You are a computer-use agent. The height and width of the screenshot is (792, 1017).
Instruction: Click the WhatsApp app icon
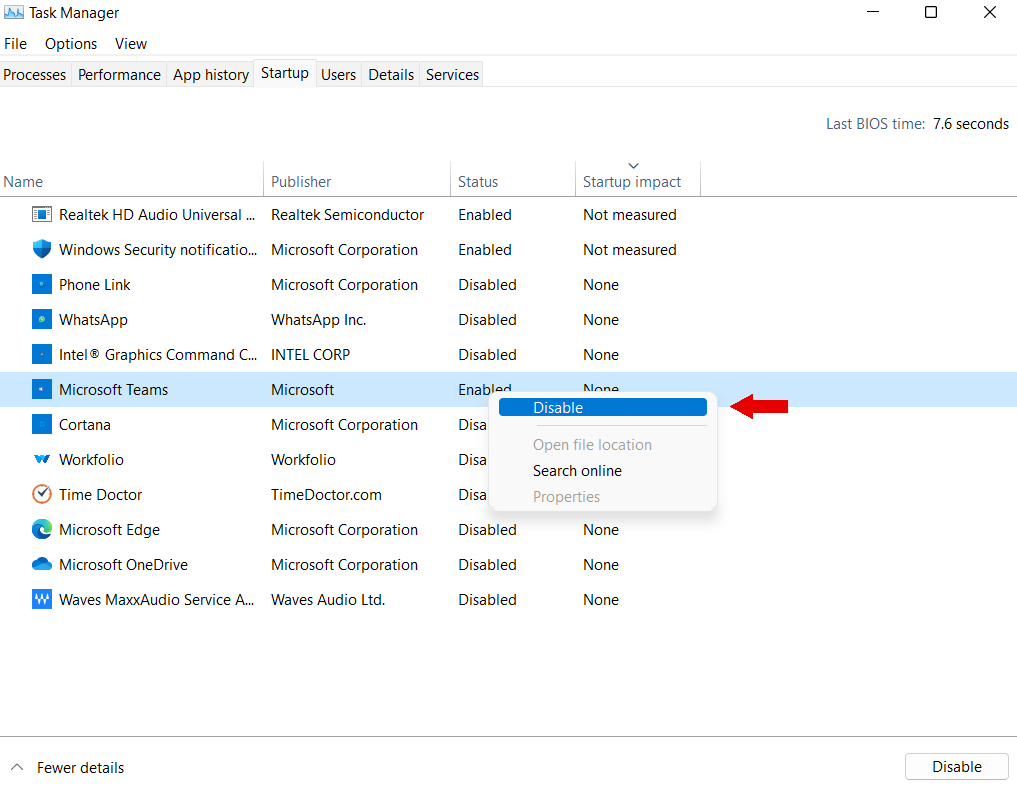pos(42,319)
